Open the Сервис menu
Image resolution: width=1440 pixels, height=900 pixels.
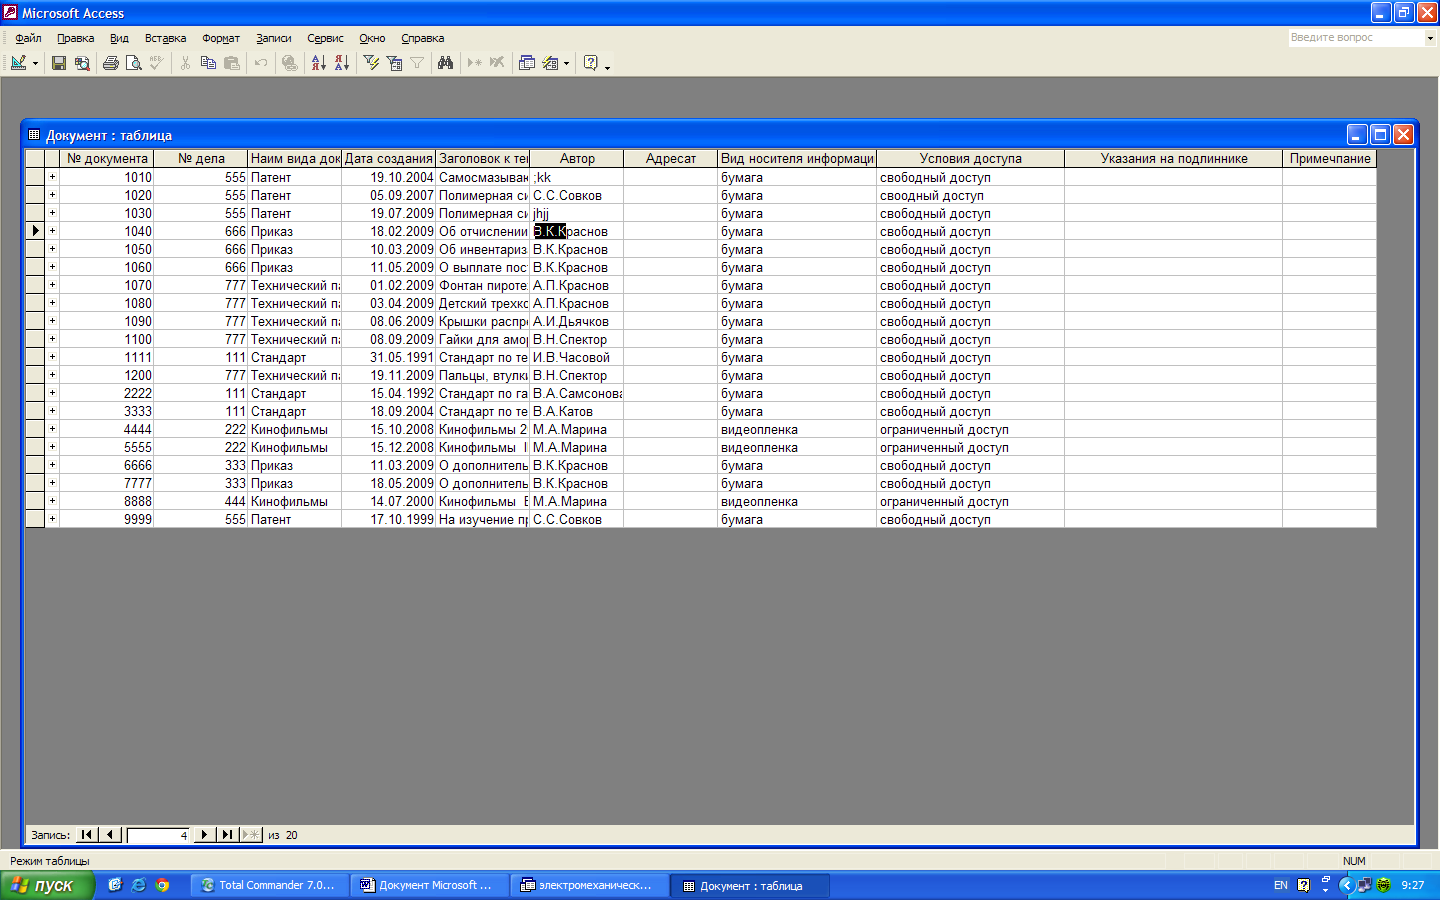pos(325,38)
